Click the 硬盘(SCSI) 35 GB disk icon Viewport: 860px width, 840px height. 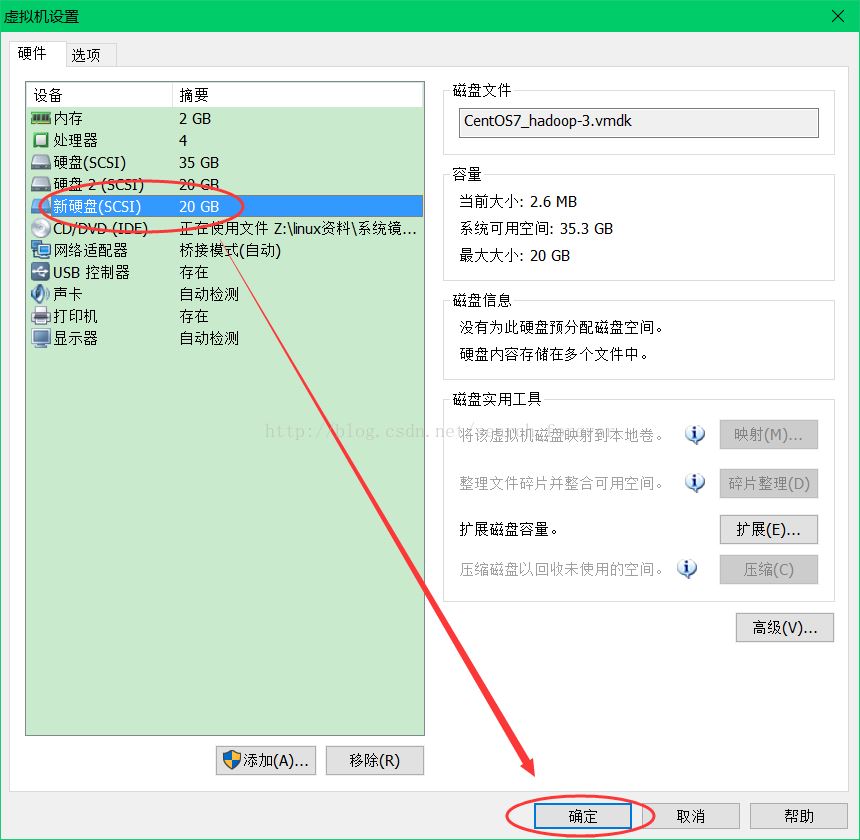point(41,163)
